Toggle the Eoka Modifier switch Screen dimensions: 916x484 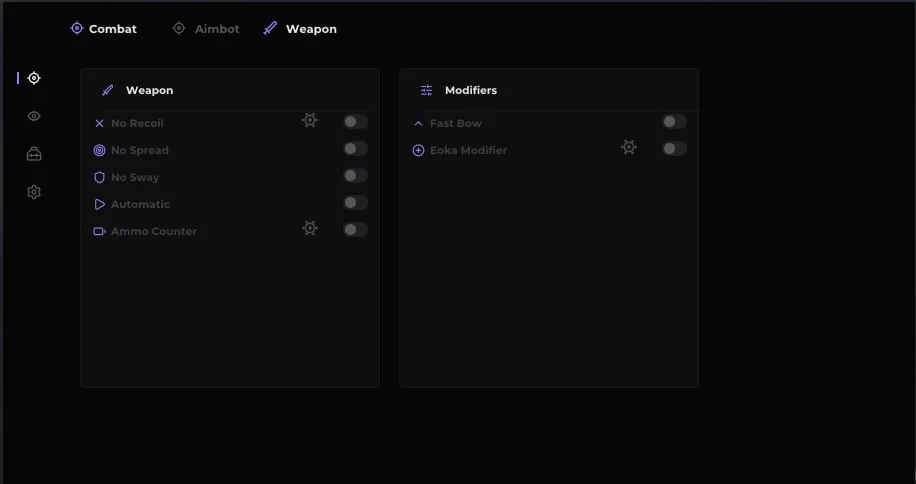pos(674,149)
